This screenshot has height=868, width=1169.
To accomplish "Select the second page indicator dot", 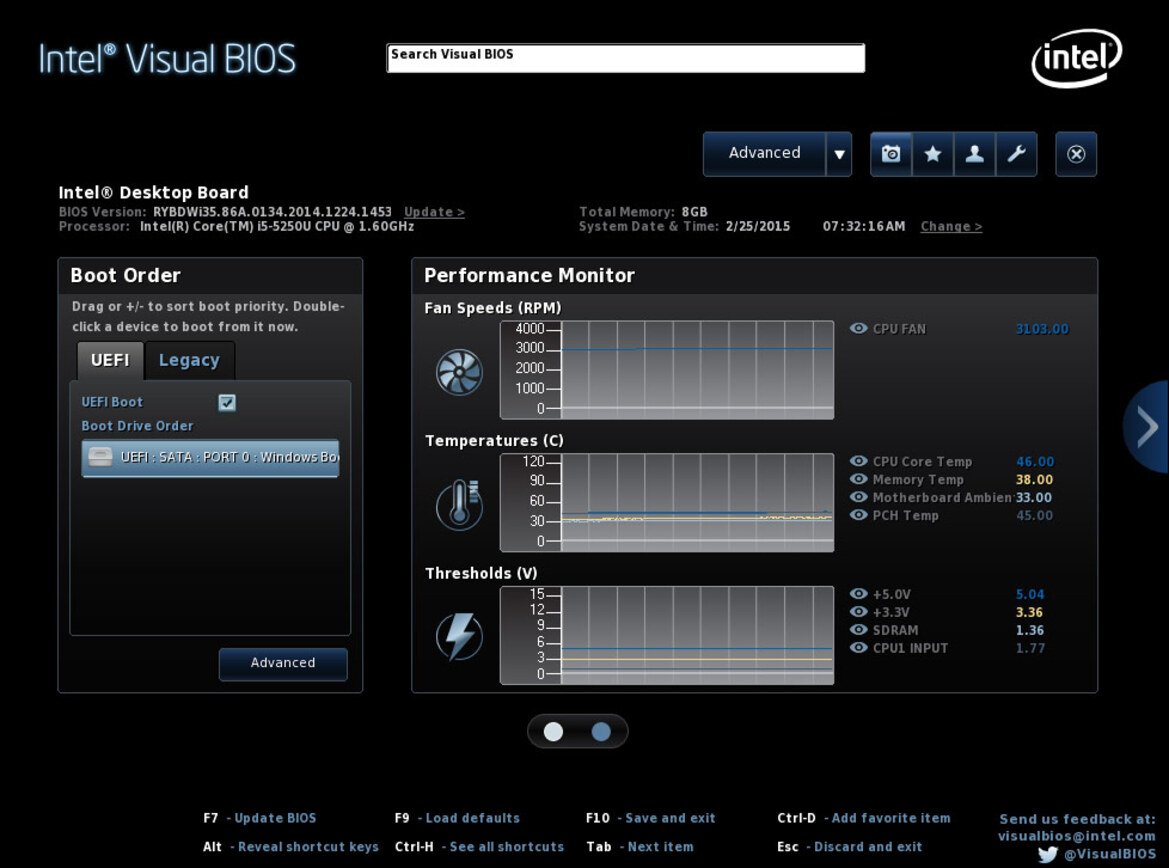I will 601,732.
